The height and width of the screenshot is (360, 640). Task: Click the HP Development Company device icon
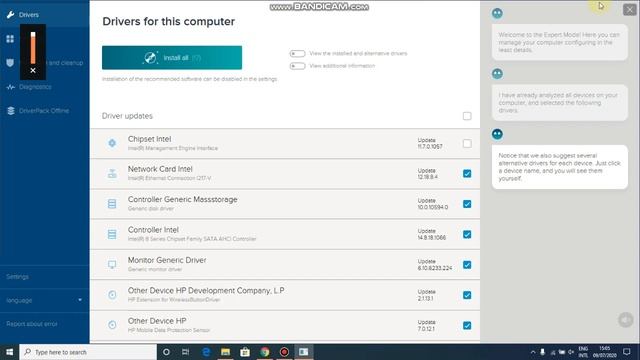112,295
